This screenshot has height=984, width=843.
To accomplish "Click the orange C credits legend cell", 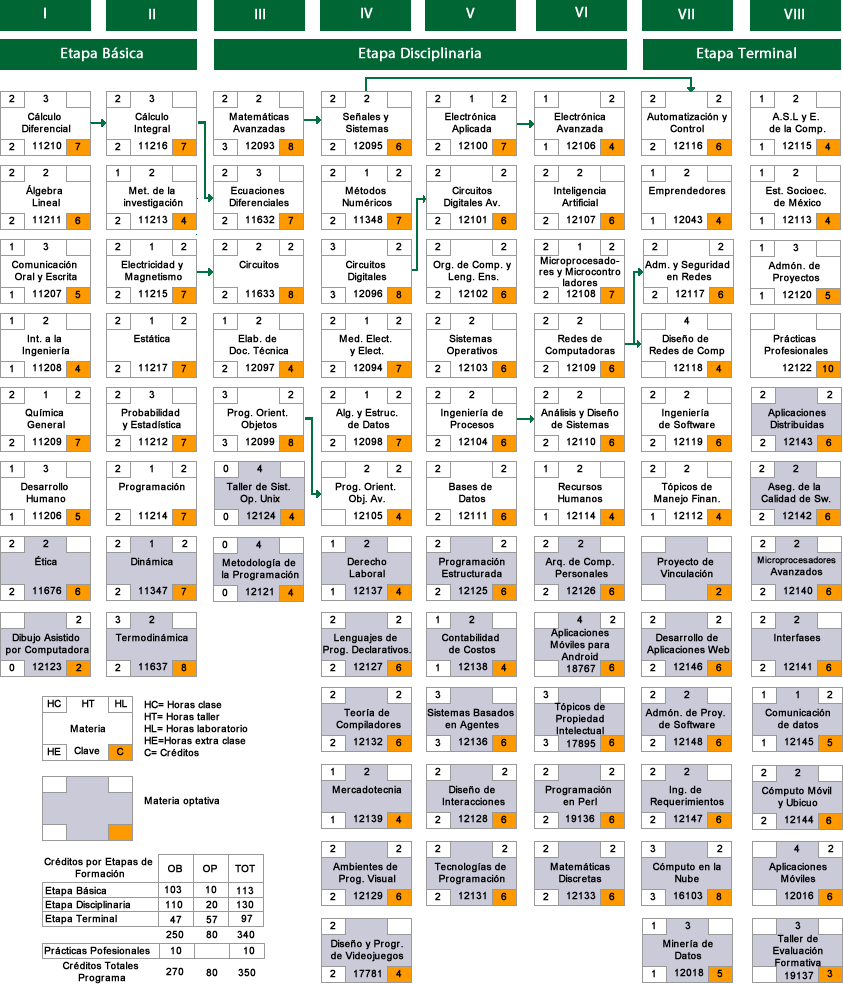I will coord(120,752).
